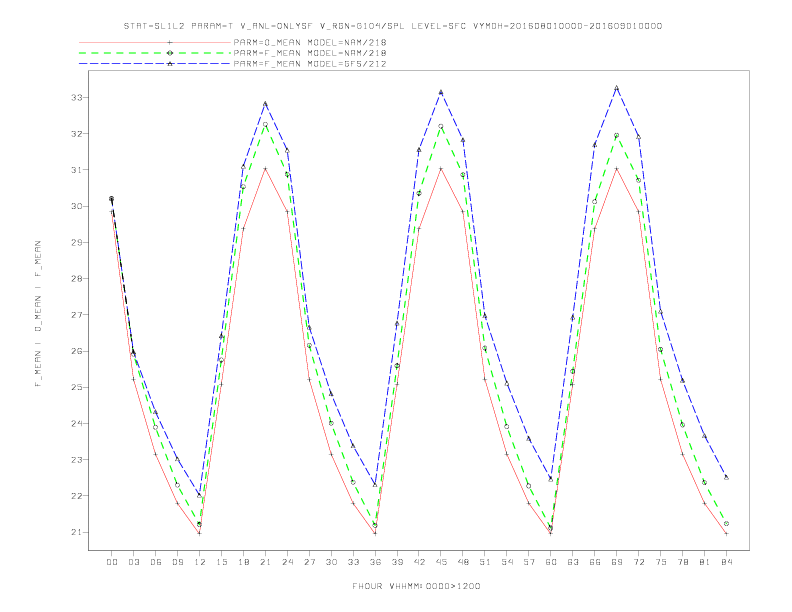
Task: Select legend entry PARM=O_MEAN MODEL=NAM/218
Action: click(310, 42)
